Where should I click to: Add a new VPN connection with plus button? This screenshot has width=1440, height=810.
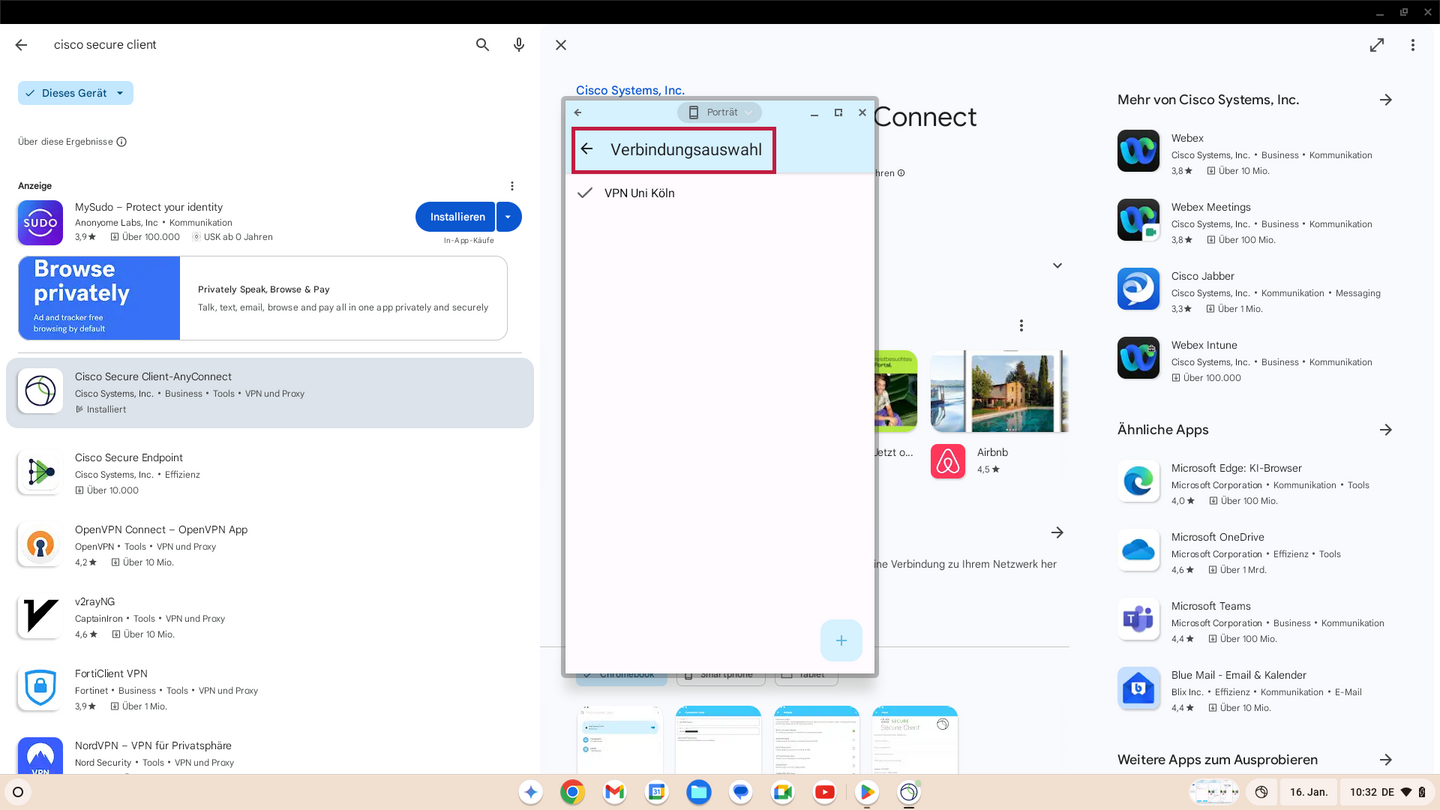coord(841,640)
